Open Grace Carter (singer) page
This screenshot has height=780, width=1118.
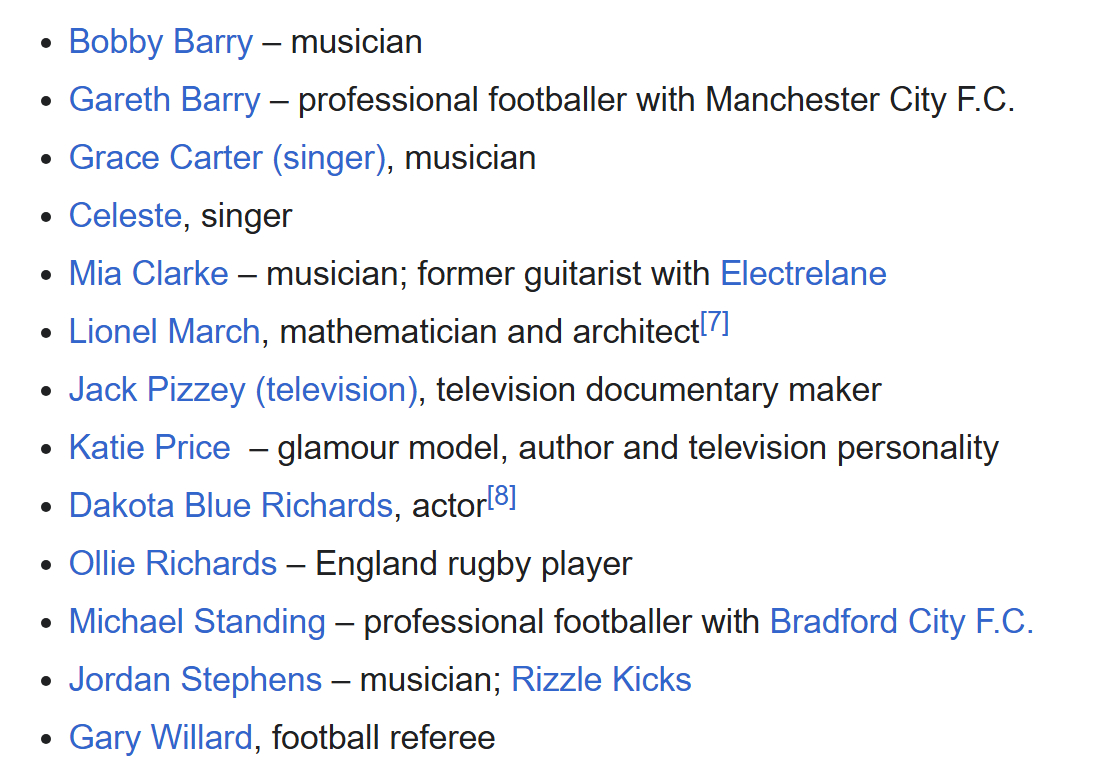pos(227,158)
